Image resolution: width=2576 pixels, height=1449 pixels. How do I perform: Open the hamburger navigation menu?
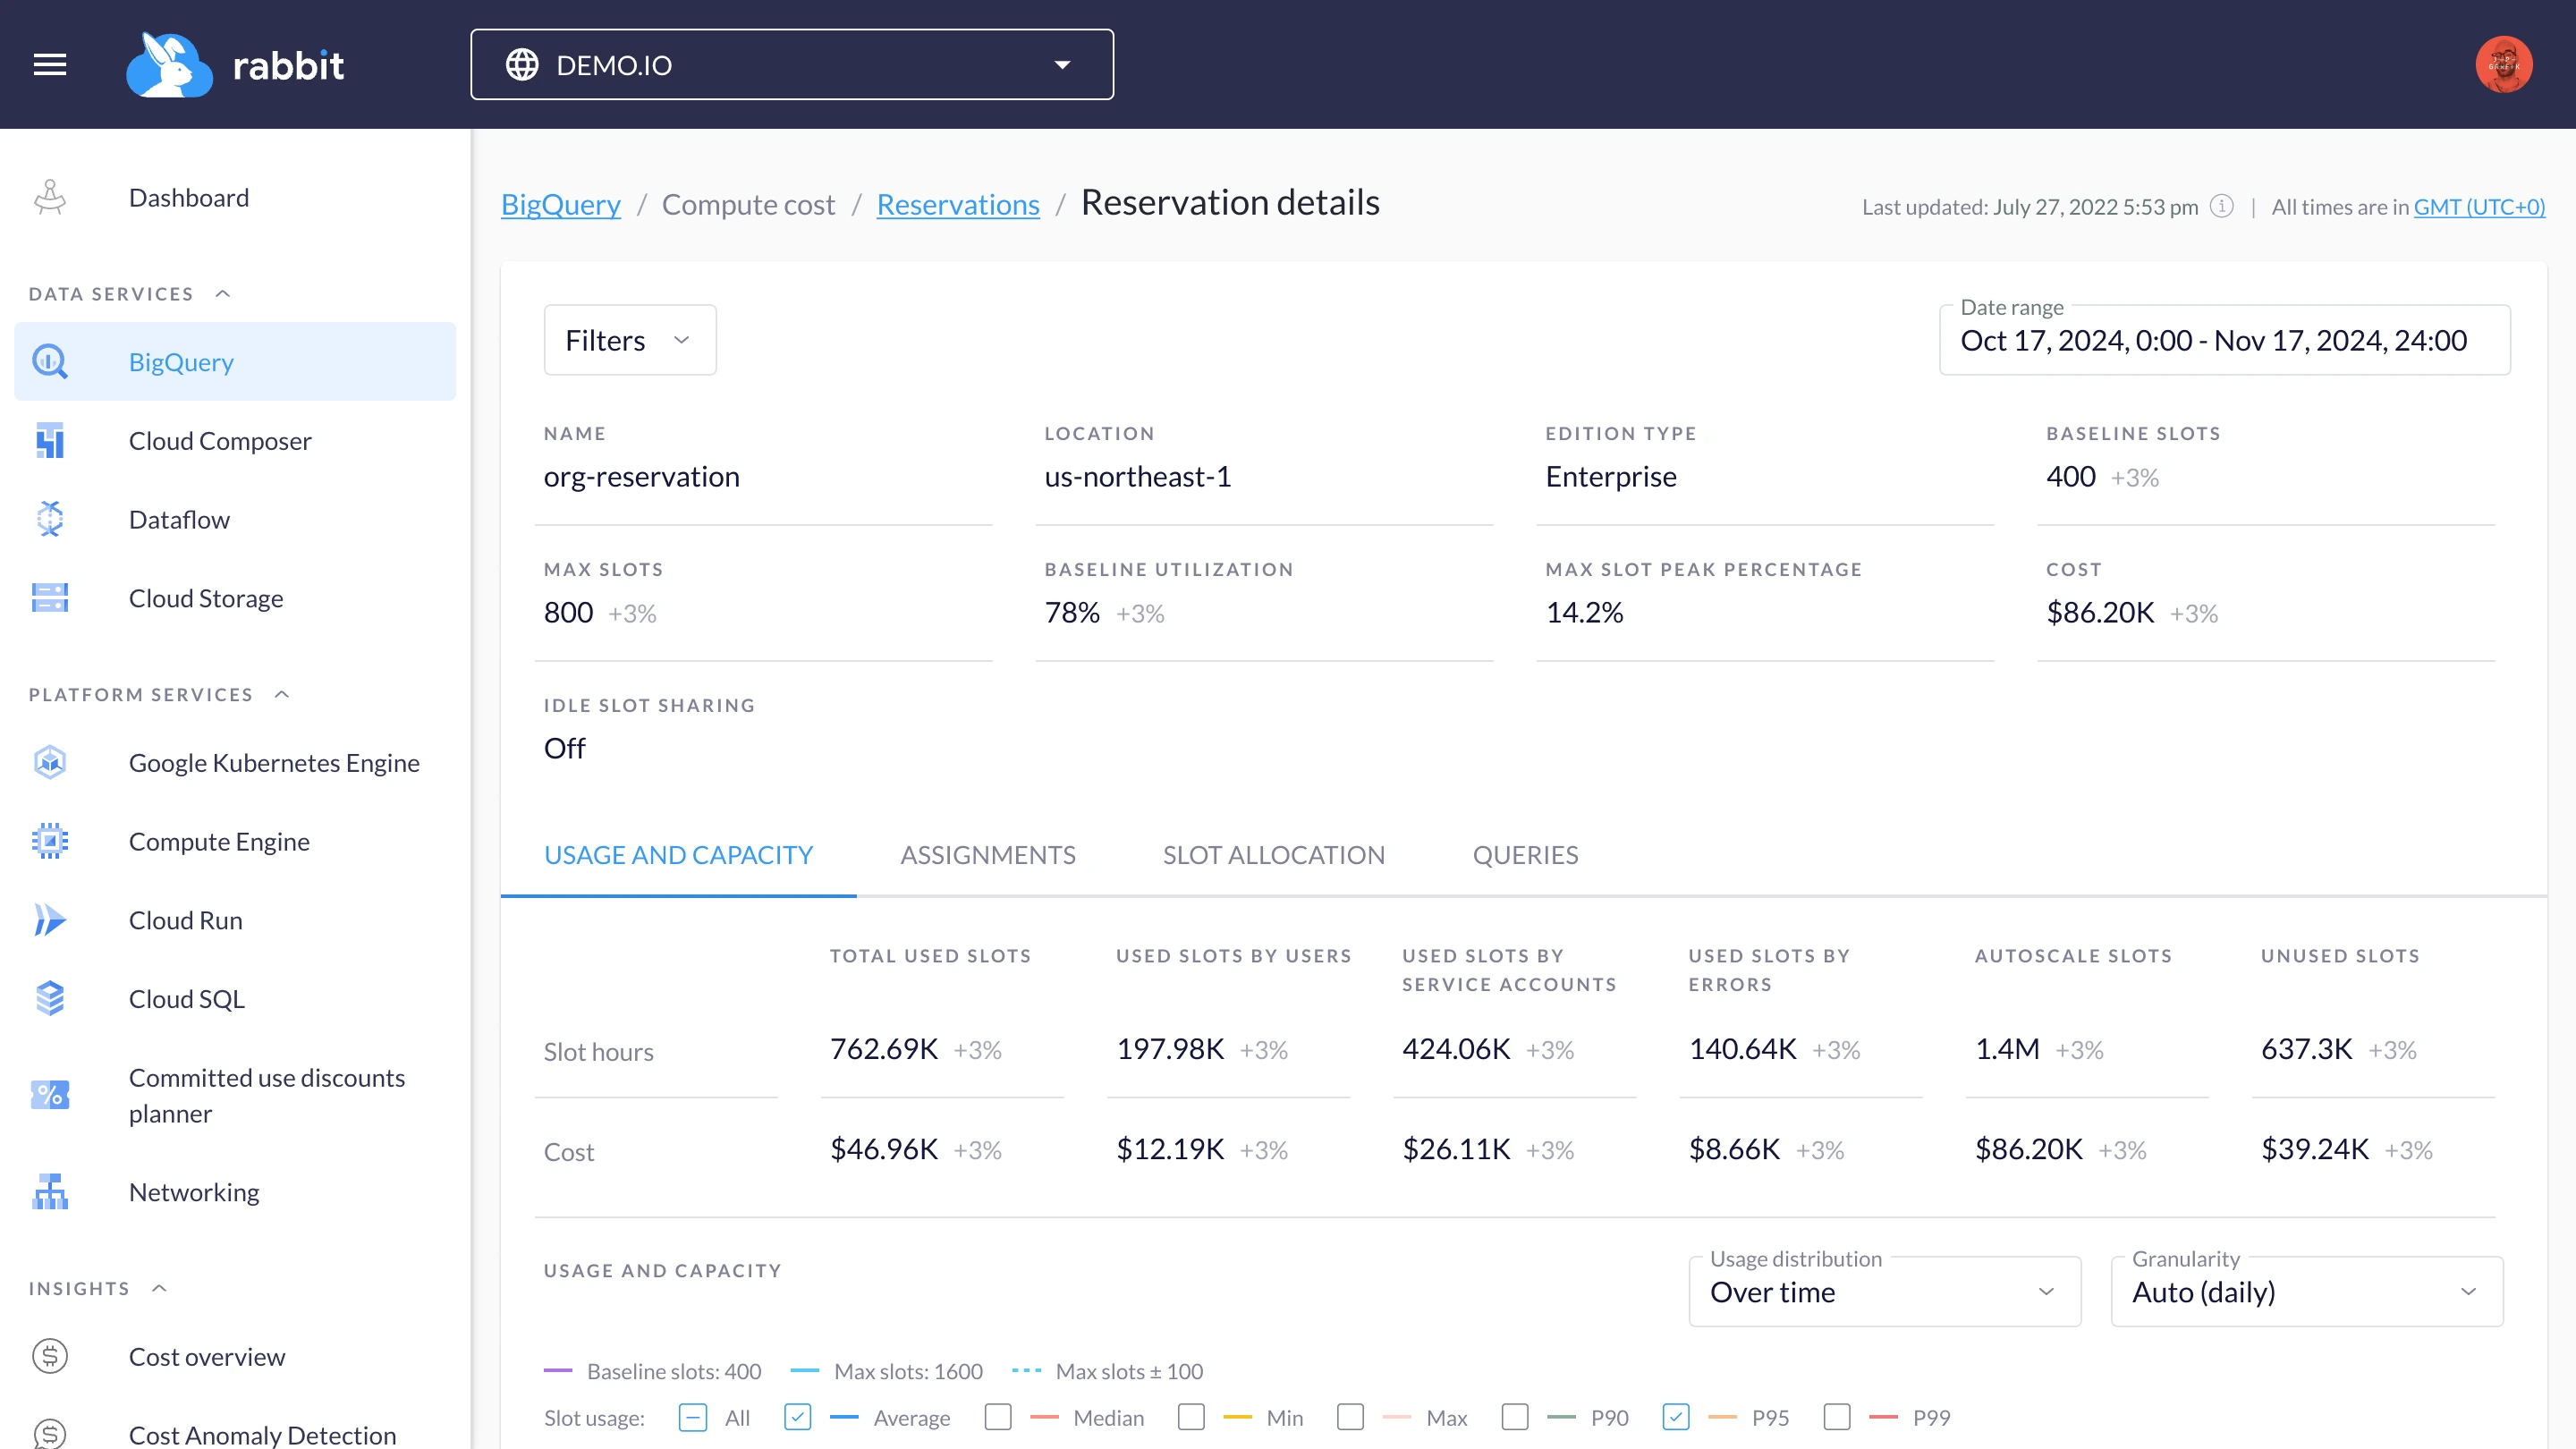[x=50, y=65]
